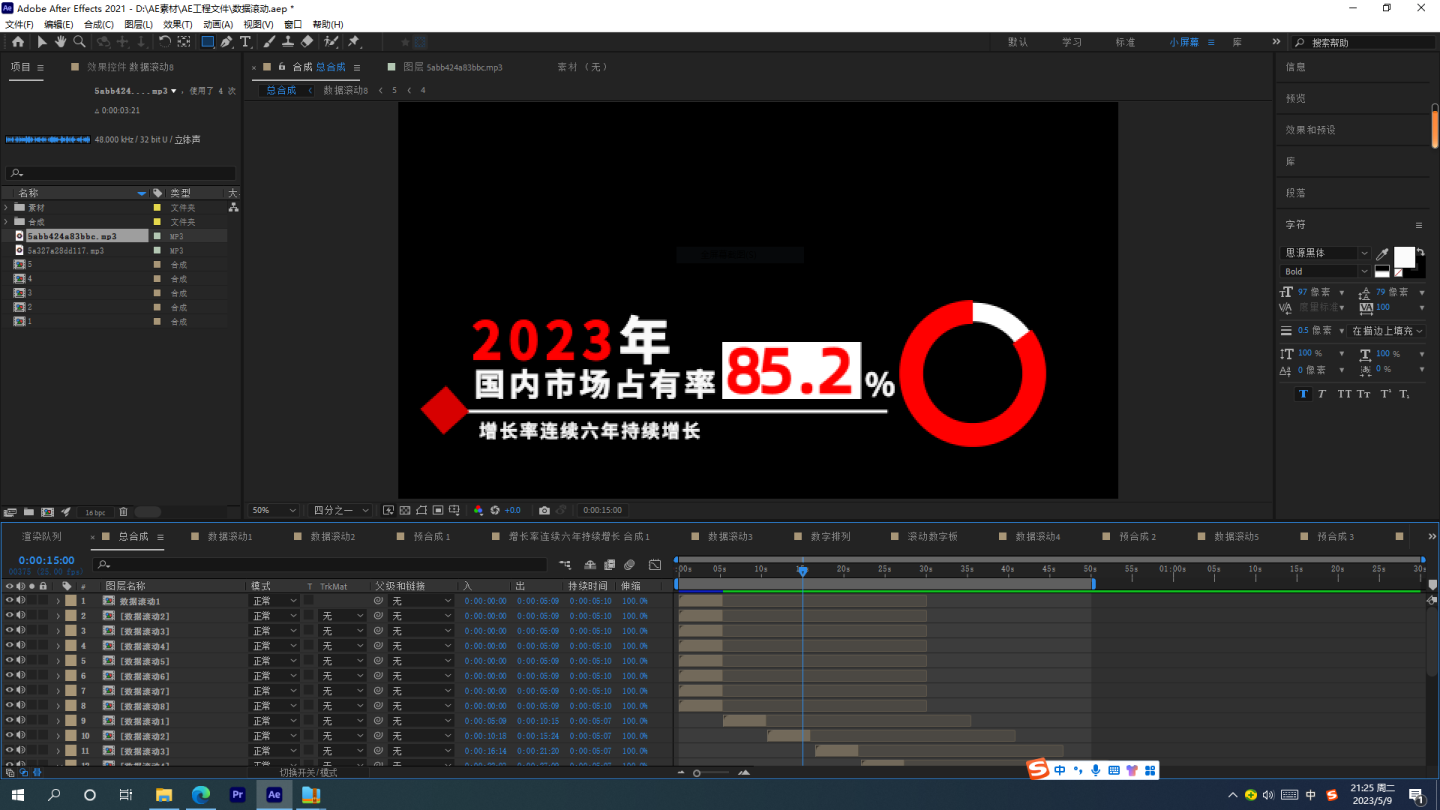Select the Hand tool
This screenshot has height=810, width=1440.
[60, 42]
